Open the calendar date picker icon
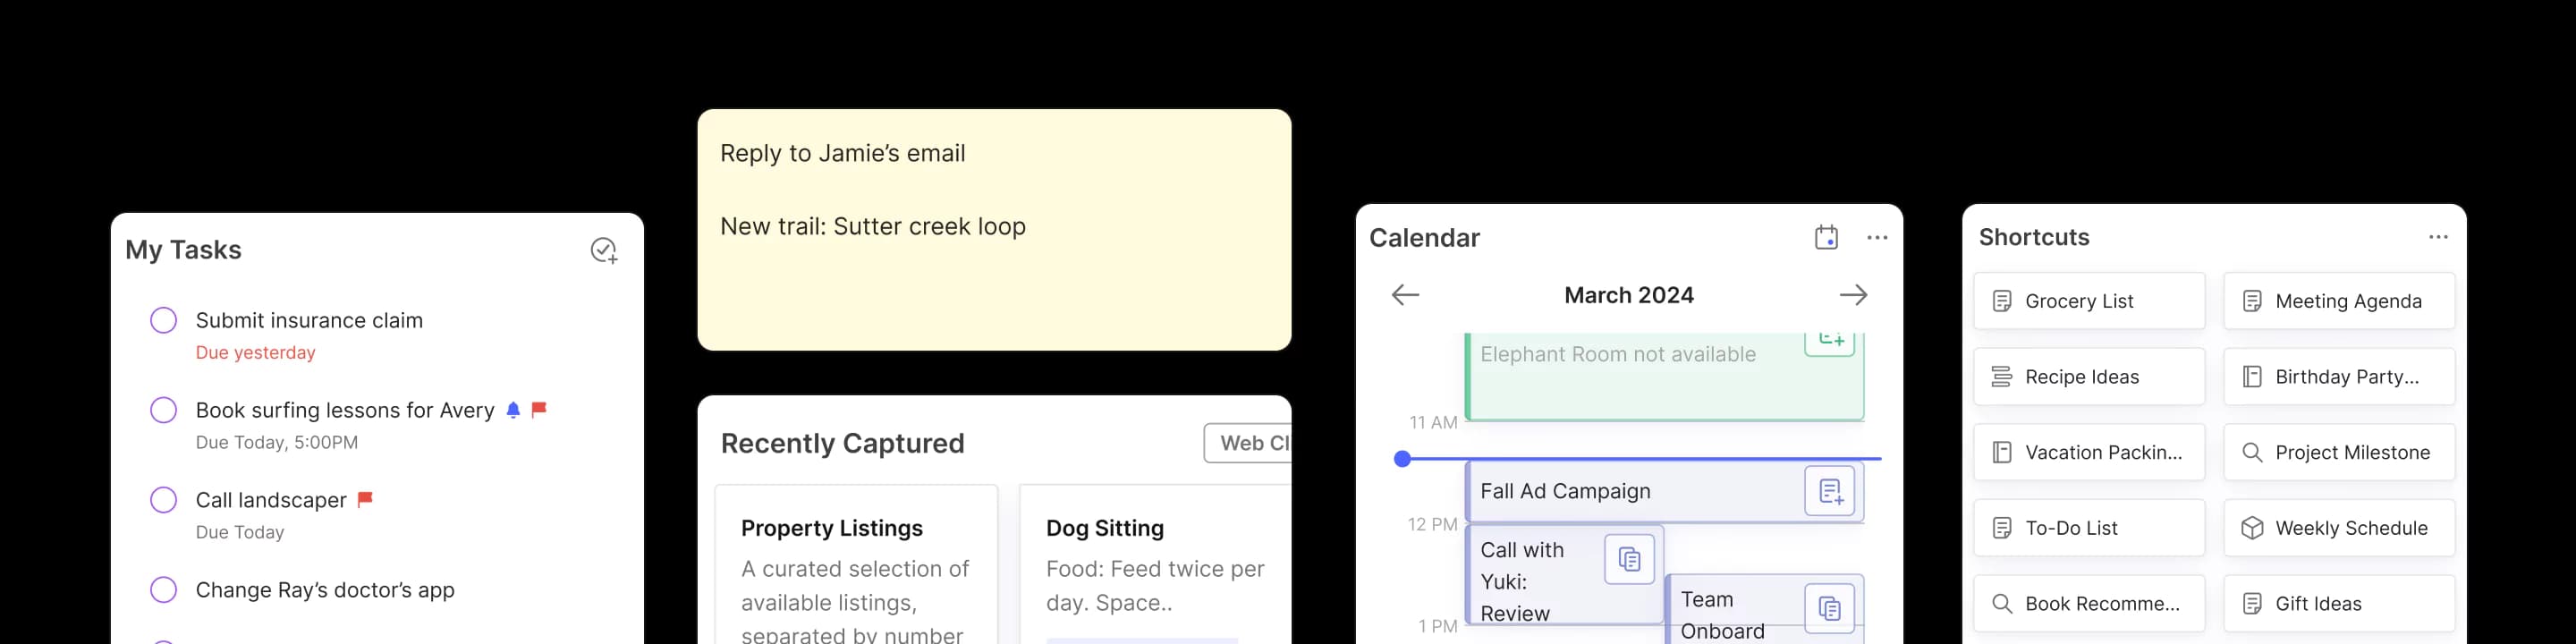This screenshot has width=2576, height=644. pos(1826,238)
